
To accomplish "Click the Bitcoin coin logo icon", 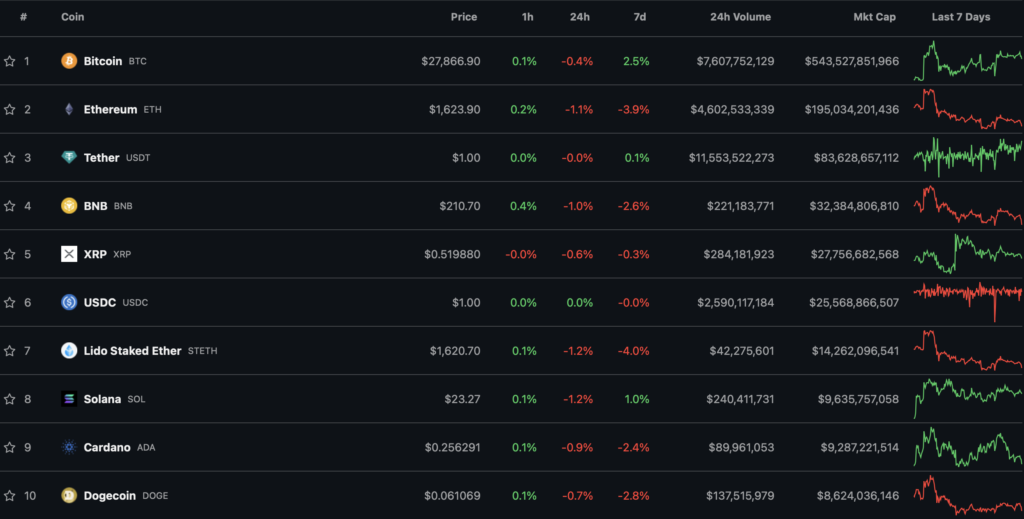I will [69, 61].
